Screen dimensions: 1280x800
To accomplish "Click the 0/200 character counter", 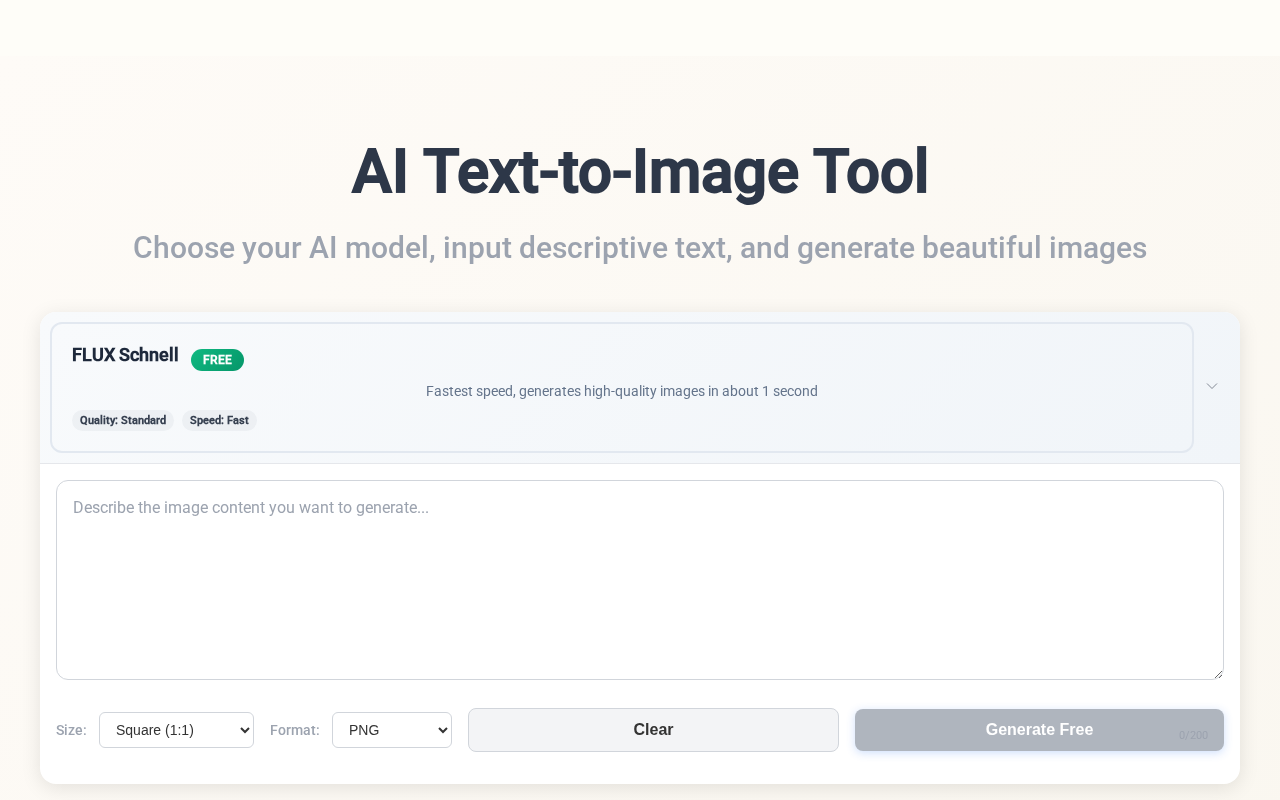I will [x=1193, y=736].
